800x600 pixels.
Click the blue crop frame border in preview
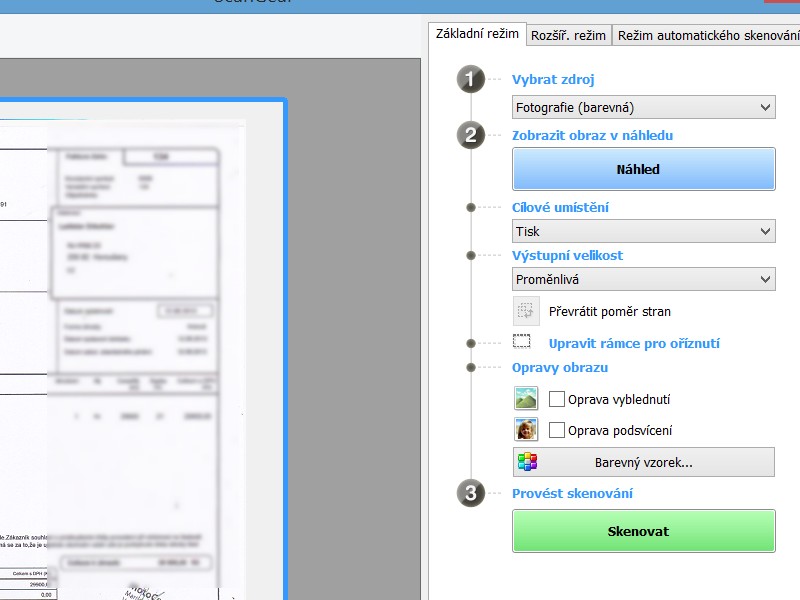pos(285,349)
